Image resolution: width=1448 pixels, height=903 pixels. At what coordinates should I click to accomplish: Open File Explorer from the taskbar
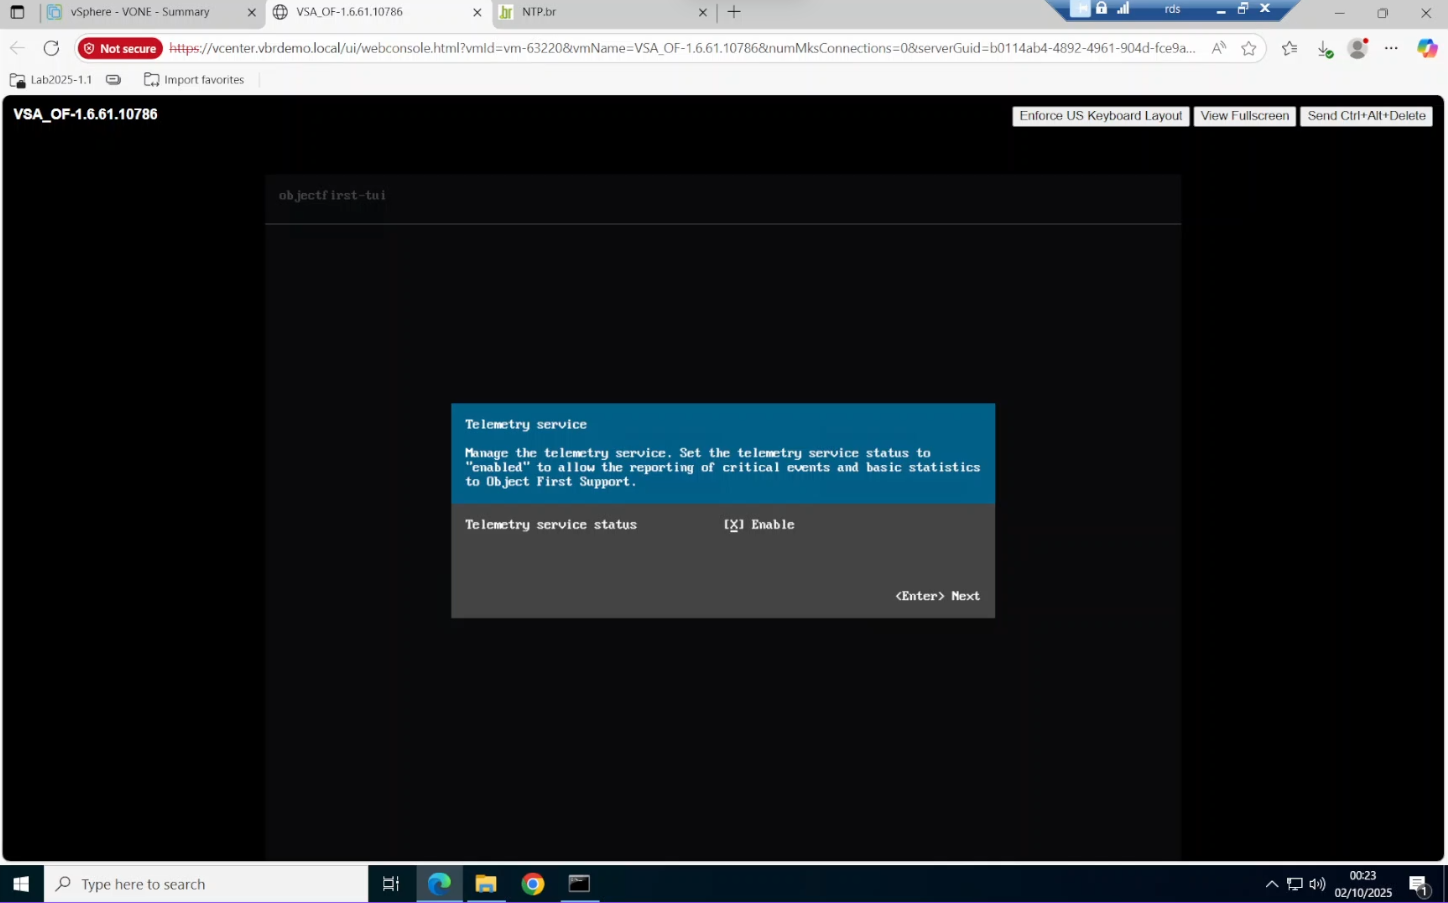tap(486, 884)
